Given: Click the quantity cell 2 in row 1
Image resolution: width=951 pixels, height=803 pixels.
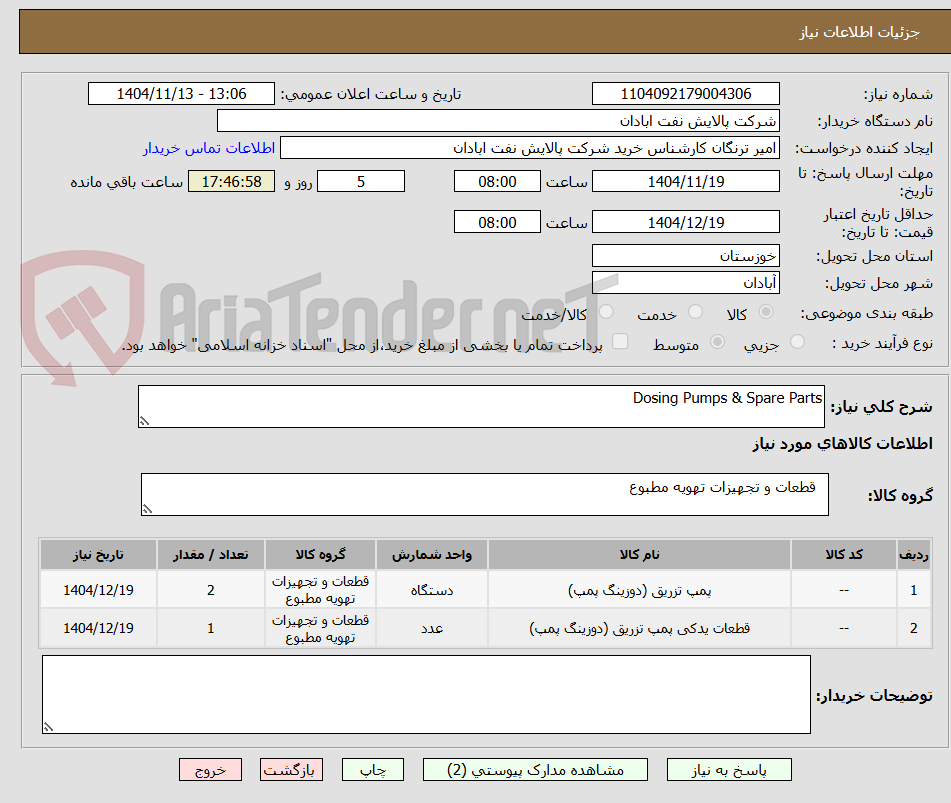Looking at the screenshot, I should point(210,590).
